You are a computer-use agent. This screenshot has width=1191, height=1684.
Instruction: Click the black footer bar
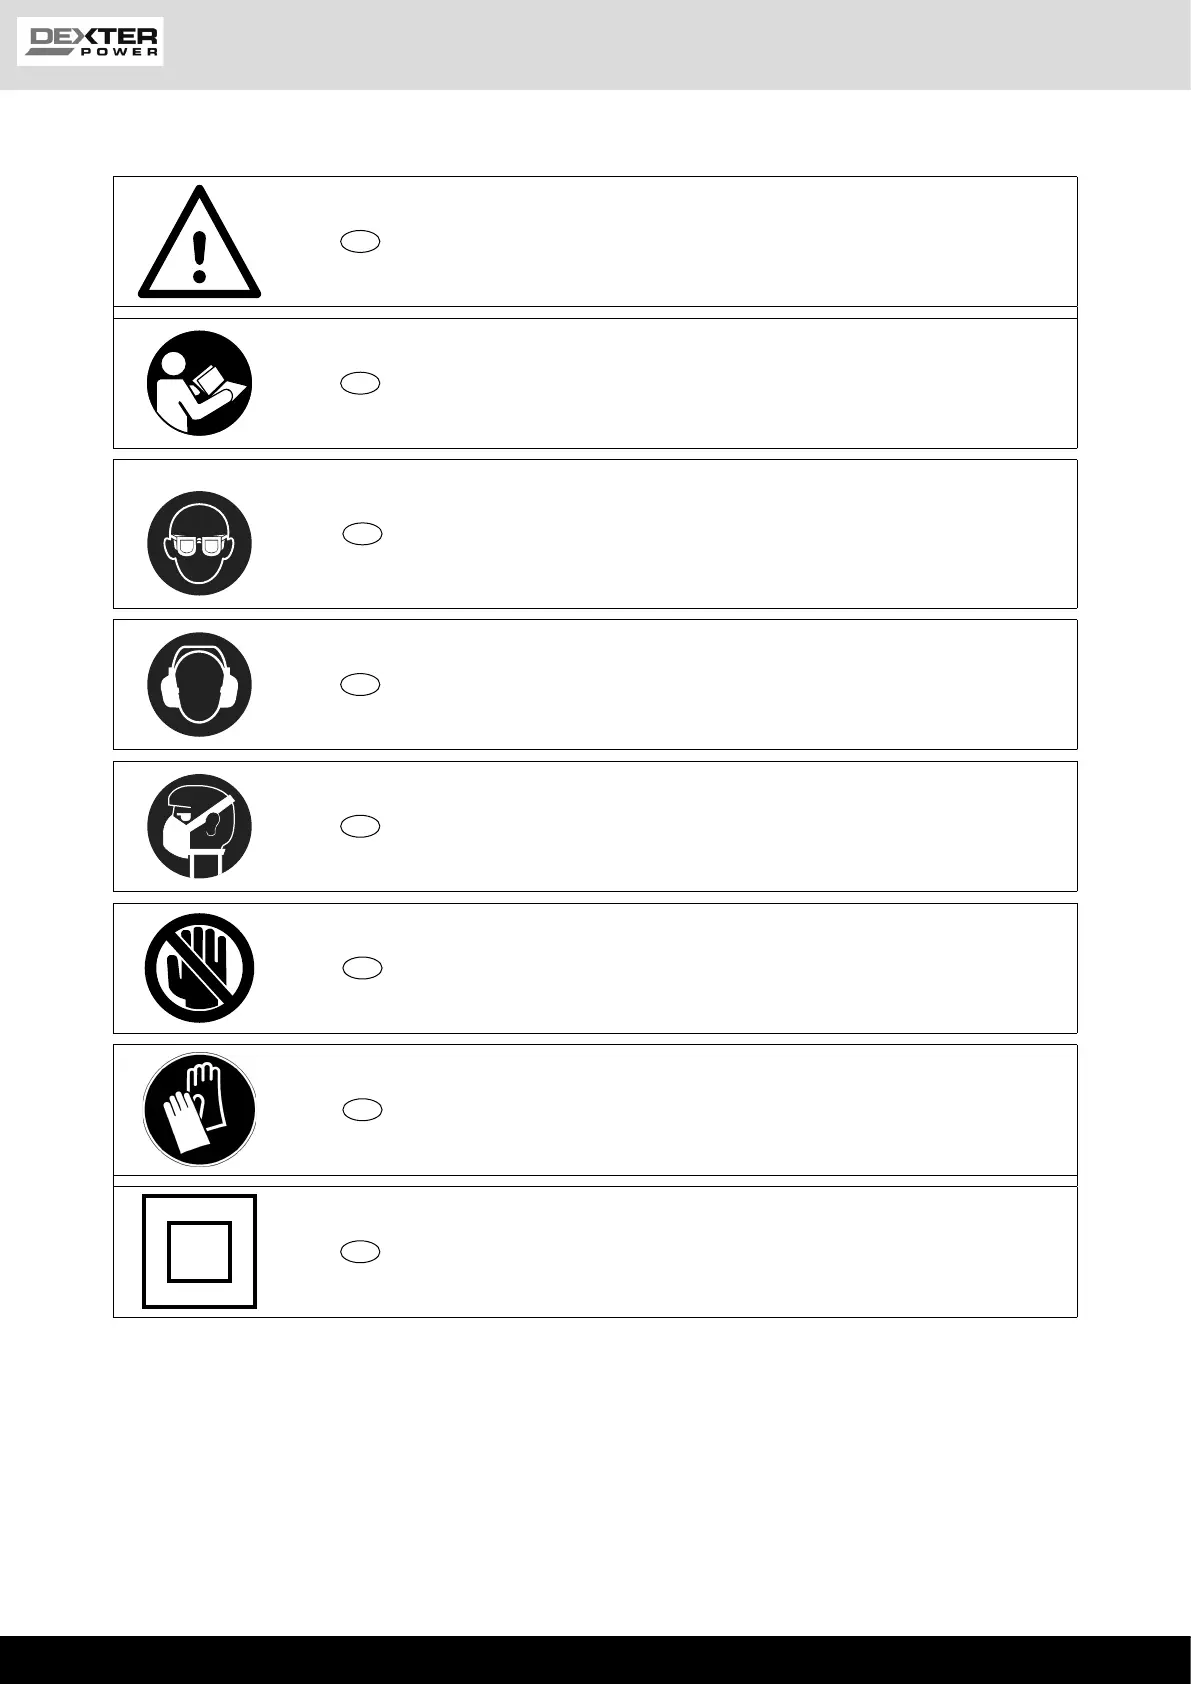(x=595, y=1660)
